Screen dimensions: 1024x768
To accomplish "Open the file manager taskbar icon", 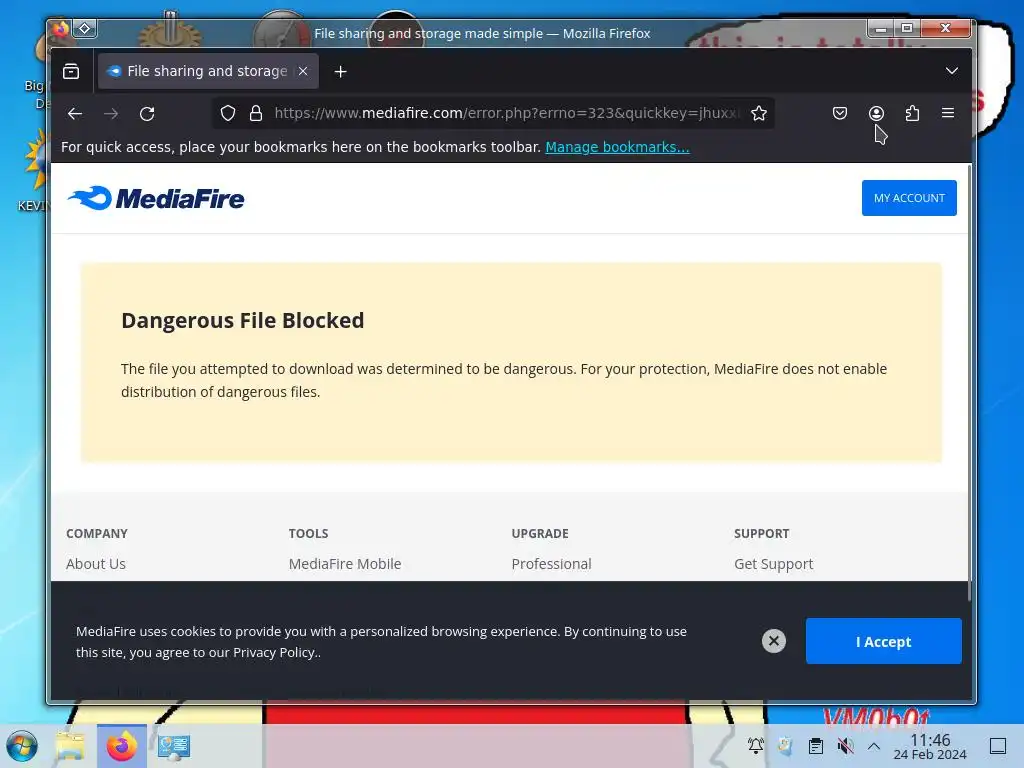I will point(70,746).
